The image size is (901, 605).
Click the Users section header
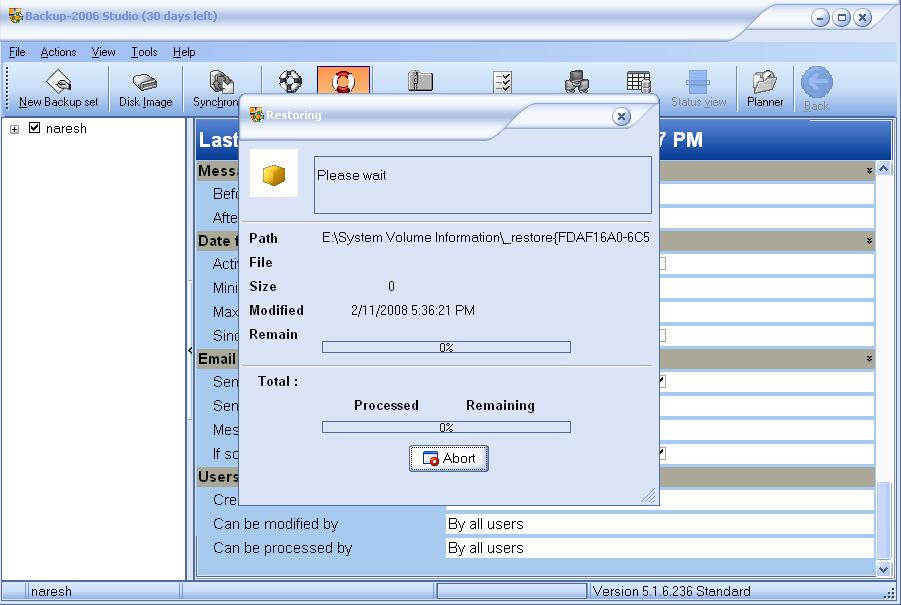coord(218,476)
